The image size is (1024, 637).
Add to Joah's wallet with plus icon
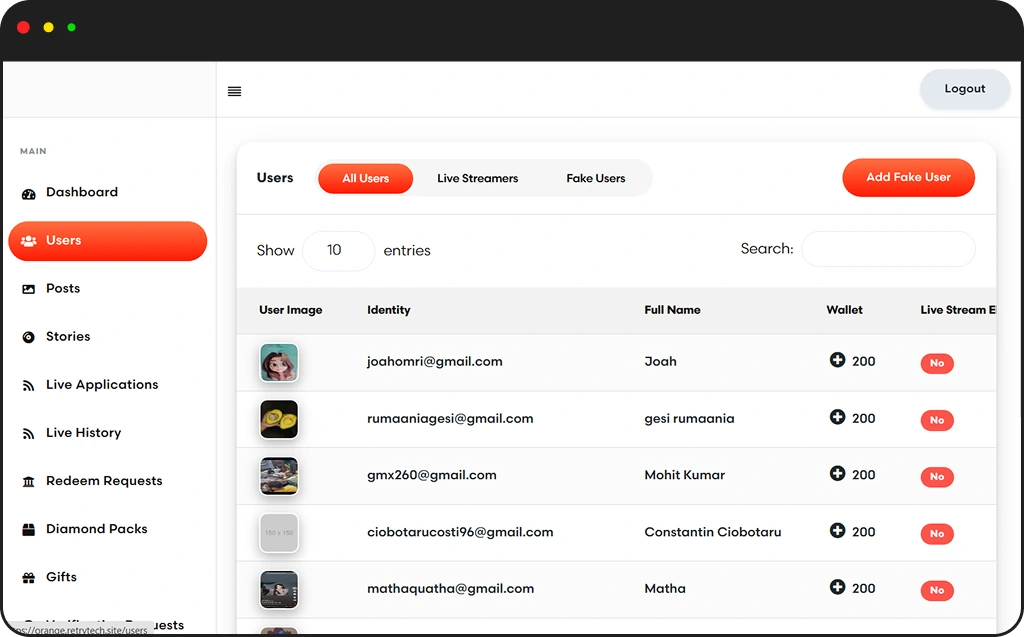(x=837, y=360)
